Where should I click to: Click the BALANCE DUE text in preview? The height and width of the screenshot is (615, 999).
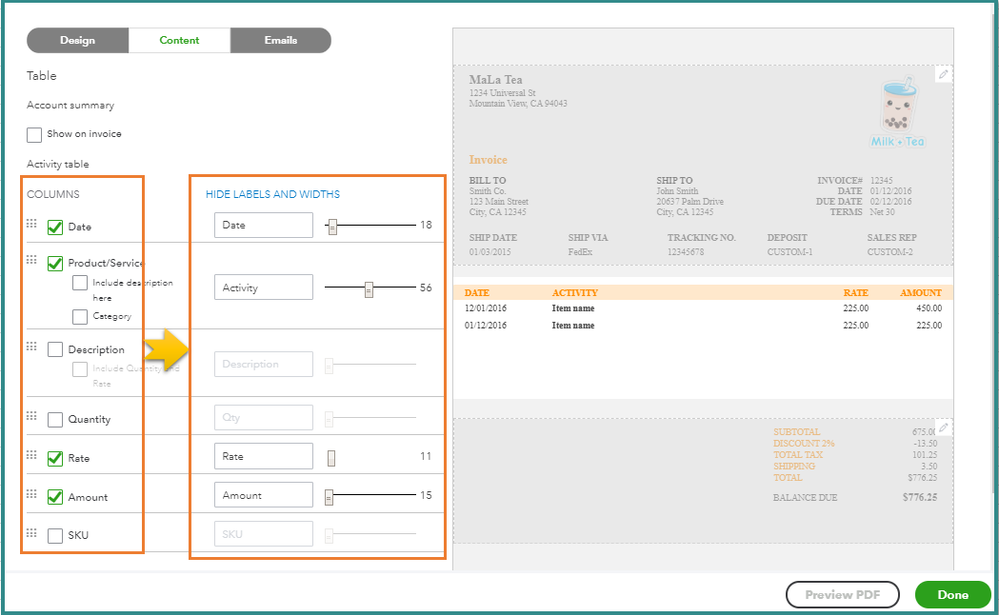click(805, 497)
